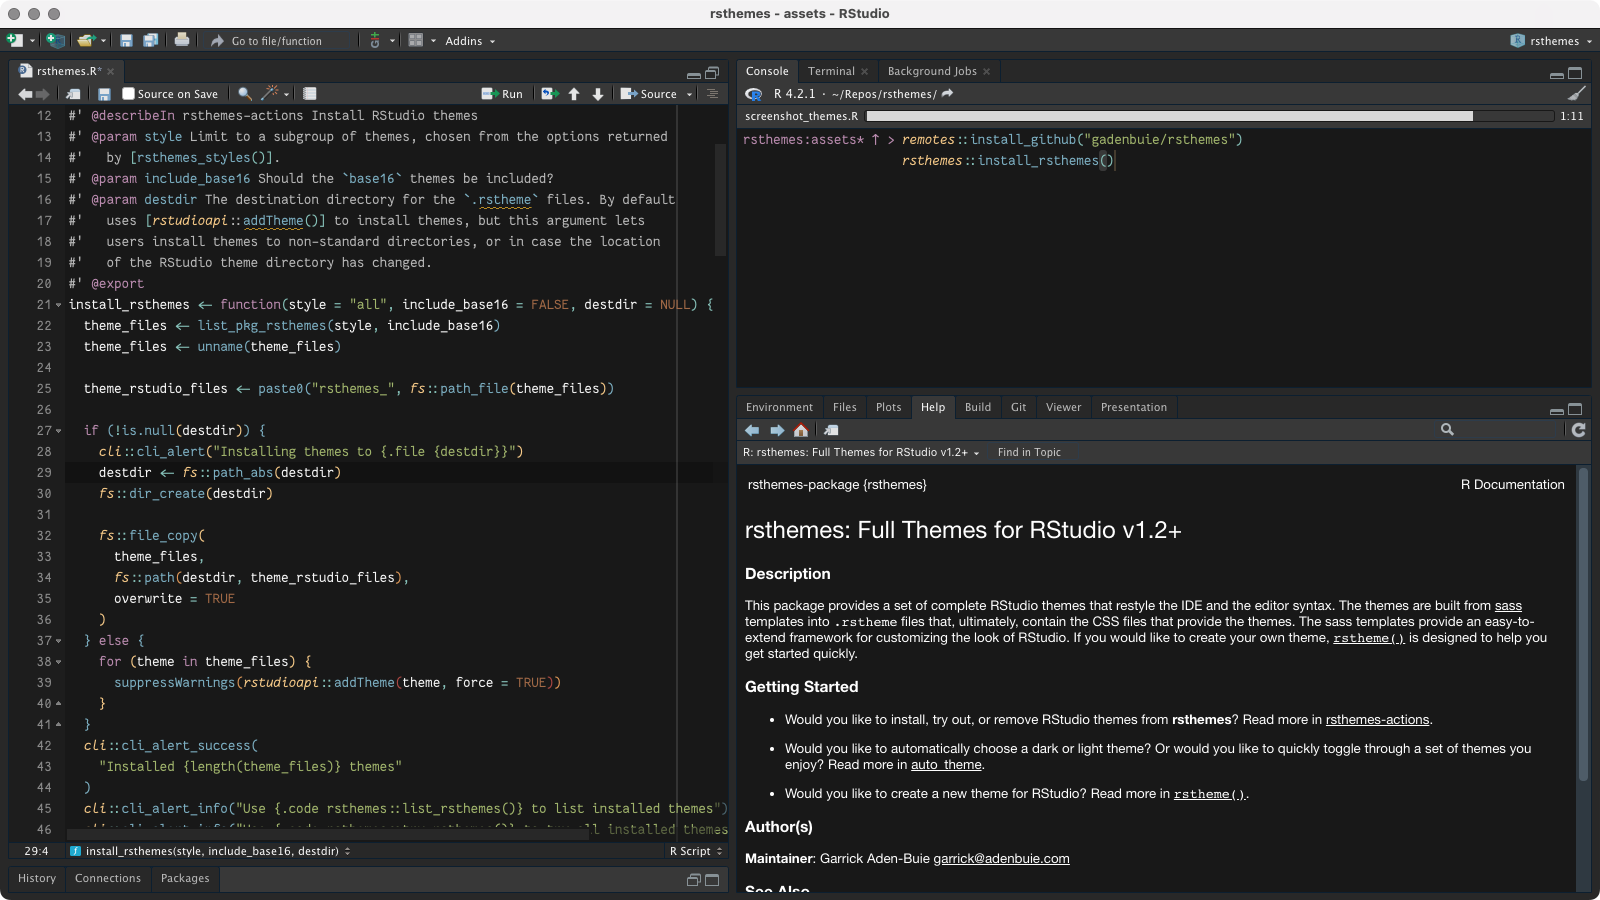Open the Git tab
This screenshot has height=900, width=1600.
coord(1018,407)
